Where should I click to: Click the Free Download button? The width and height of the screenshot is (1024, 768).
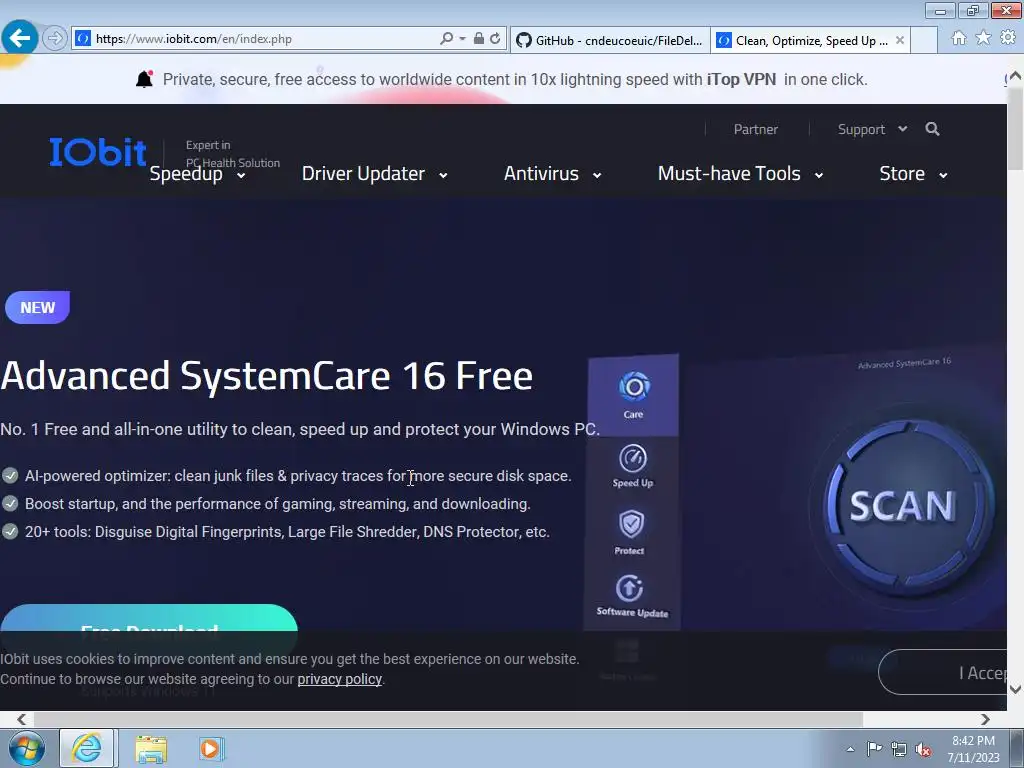coord(149,618)
